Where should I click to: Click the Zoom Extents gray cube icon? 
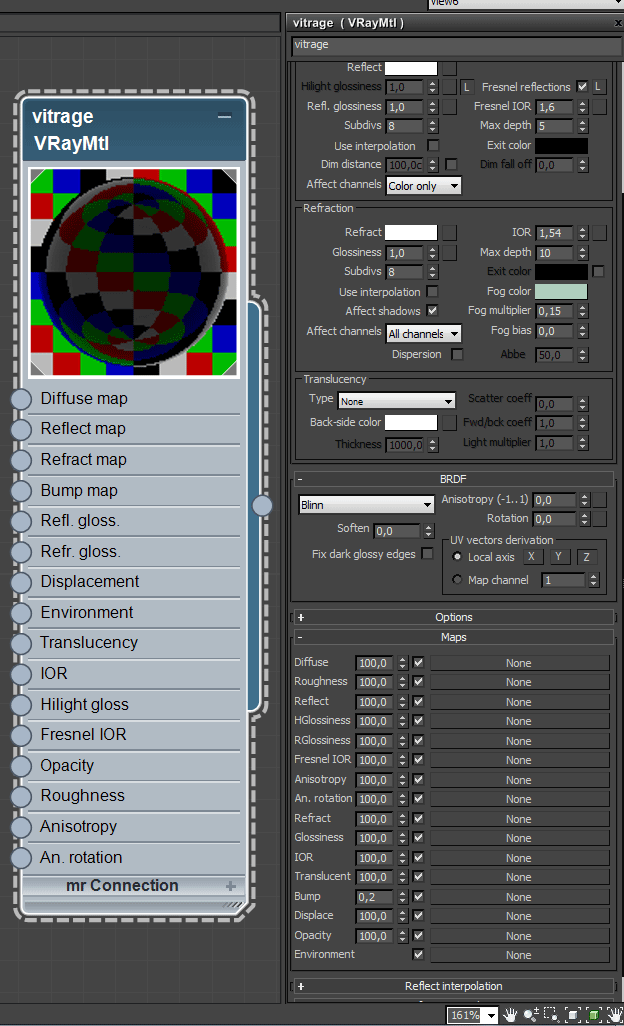click(573, 1014)
